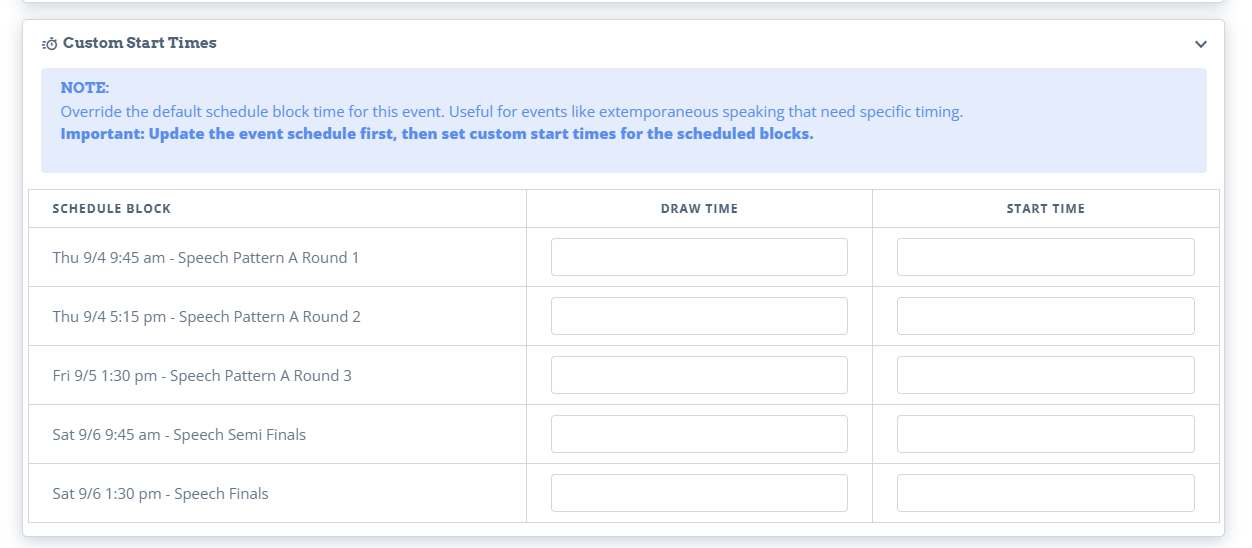The height and width of the screenshot is (548, 1252).
Task: Focus Draw Time input for Speech Finals
Action: (x=699, y=493)
